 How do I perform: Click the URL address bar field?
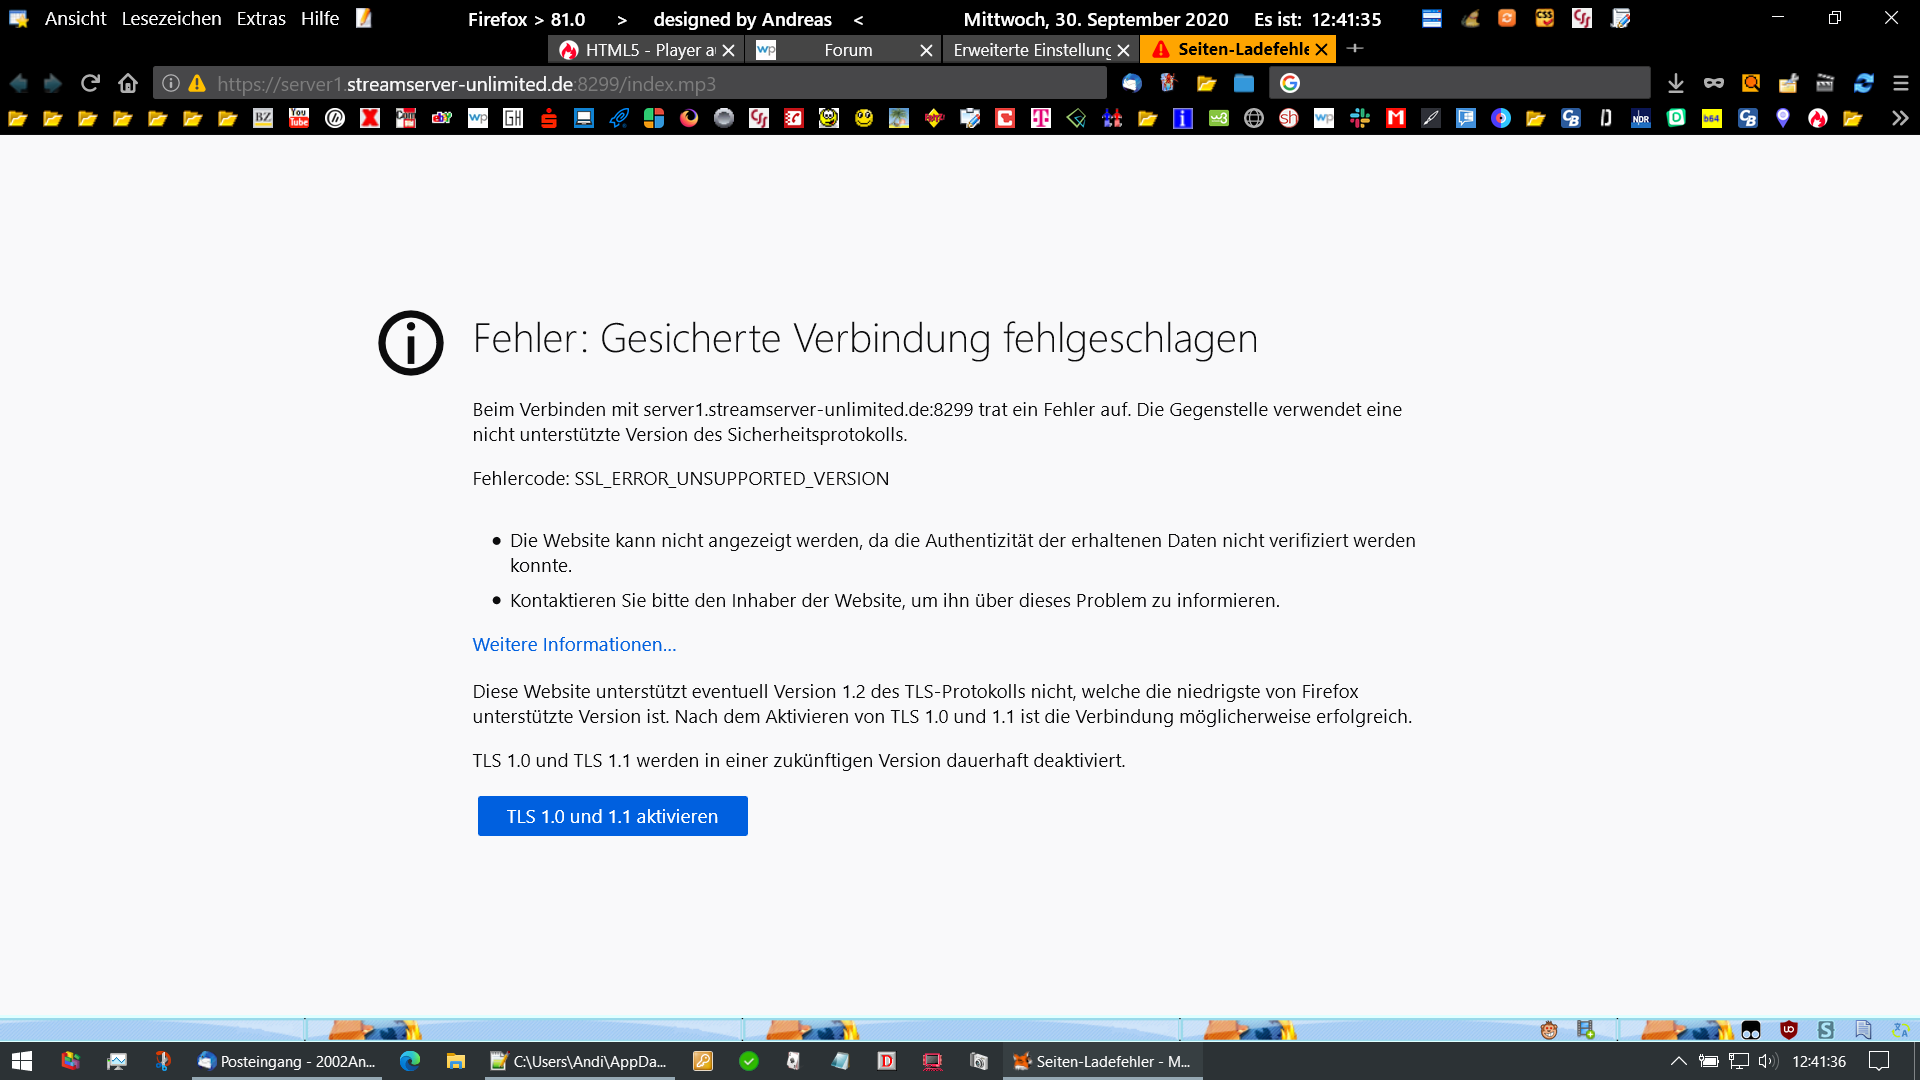coord(640,83)
